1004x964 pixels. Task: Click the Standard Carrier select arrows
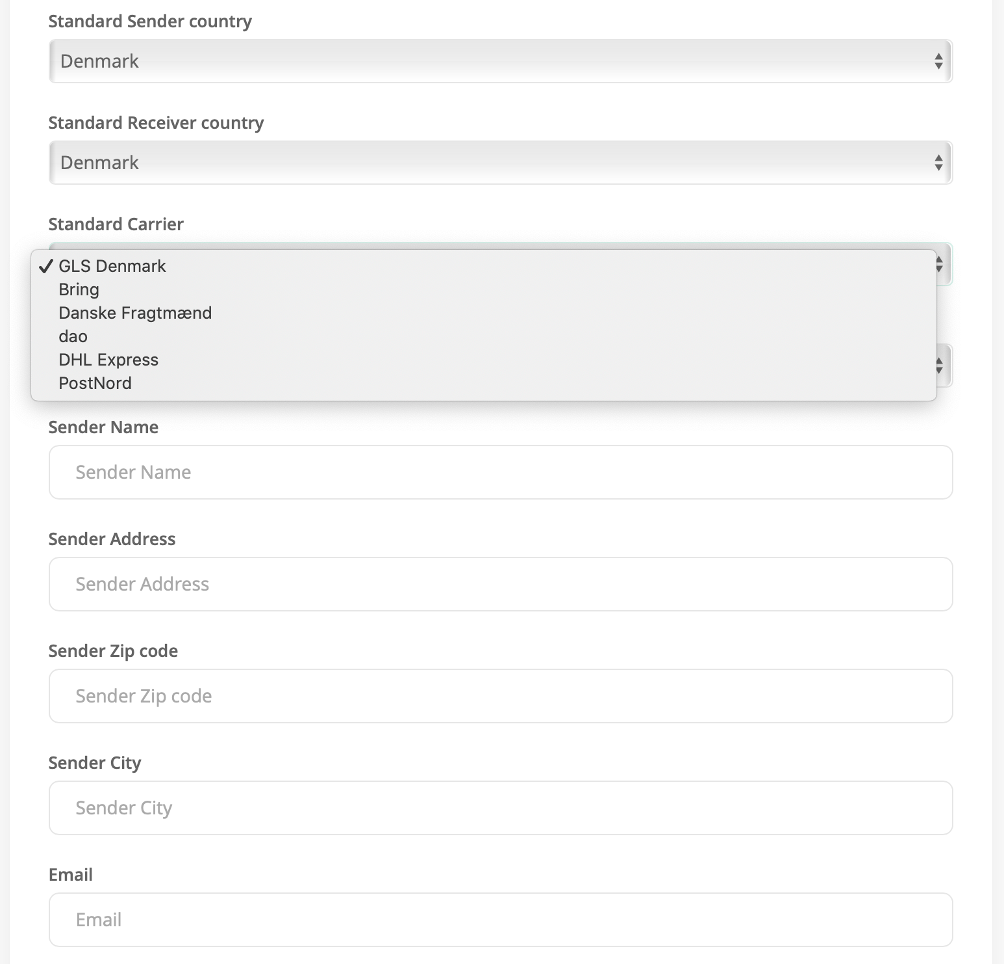pos(939,264)
